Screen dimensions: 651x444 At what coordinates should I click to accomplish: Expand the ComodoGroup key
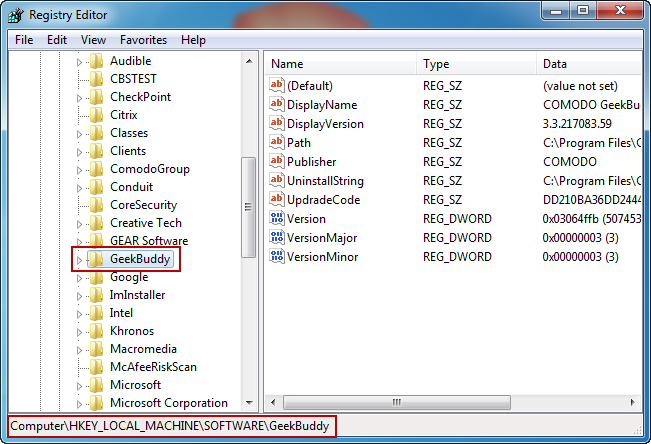tap(79, 170)
